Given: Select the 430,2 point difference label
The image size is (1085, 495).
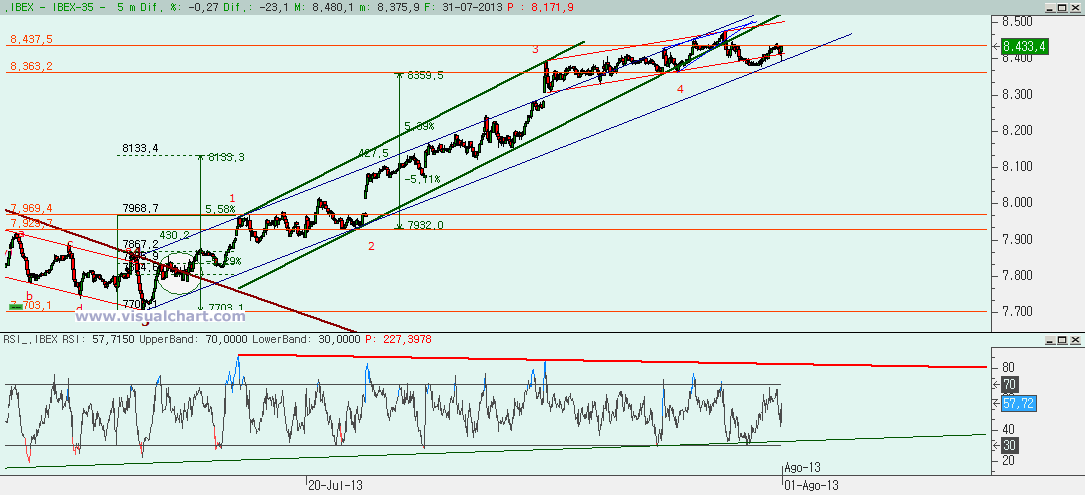Looking at the screenshot, I should coord(174,235).
